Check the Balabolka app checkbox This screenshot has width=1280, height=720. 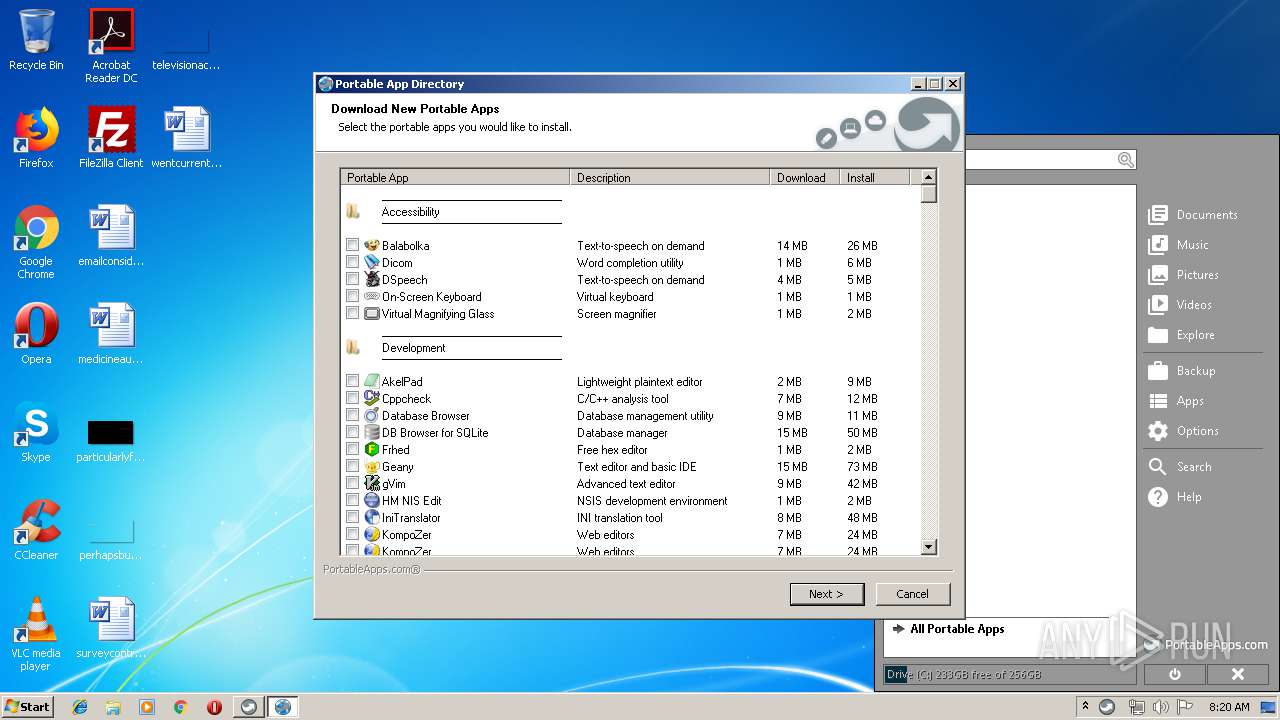352,245
